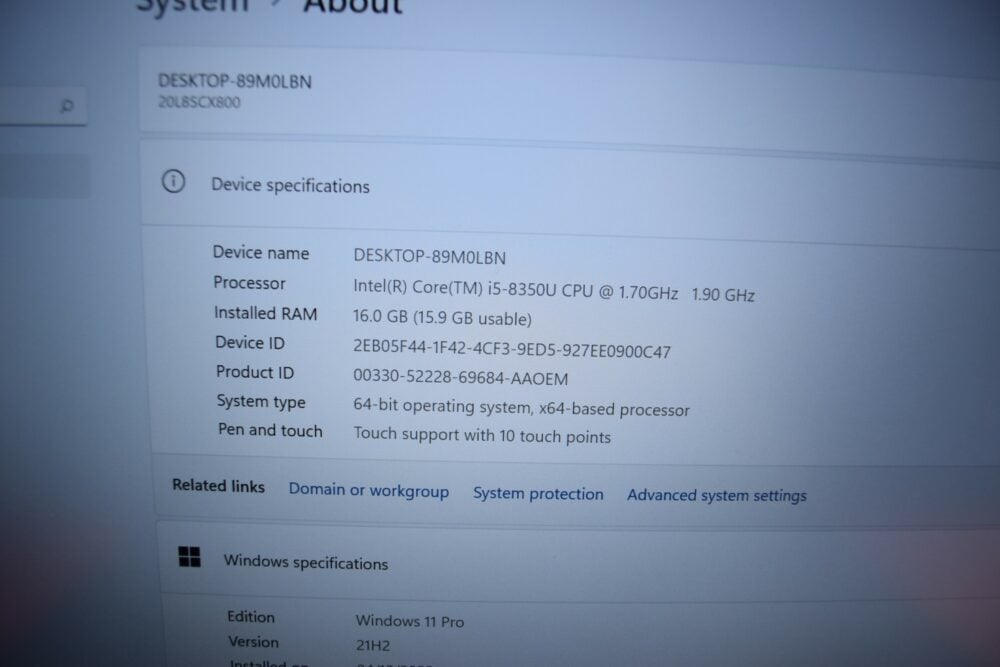This screenshot has height=667, width=1000.
Task: Select the Product ID value 00330-52228-69684-AAOEM
Action: (x=460, y=377)
